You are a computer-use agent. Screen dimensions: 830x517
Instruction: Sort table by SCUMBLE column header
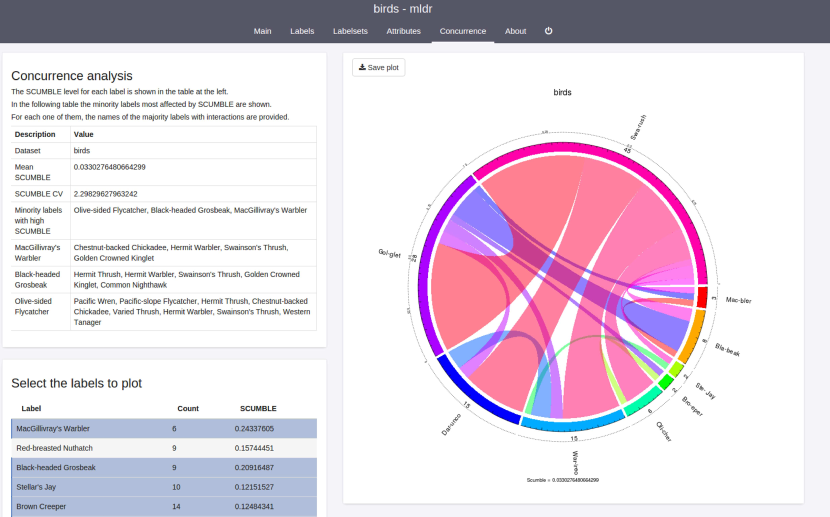[258, 408]
